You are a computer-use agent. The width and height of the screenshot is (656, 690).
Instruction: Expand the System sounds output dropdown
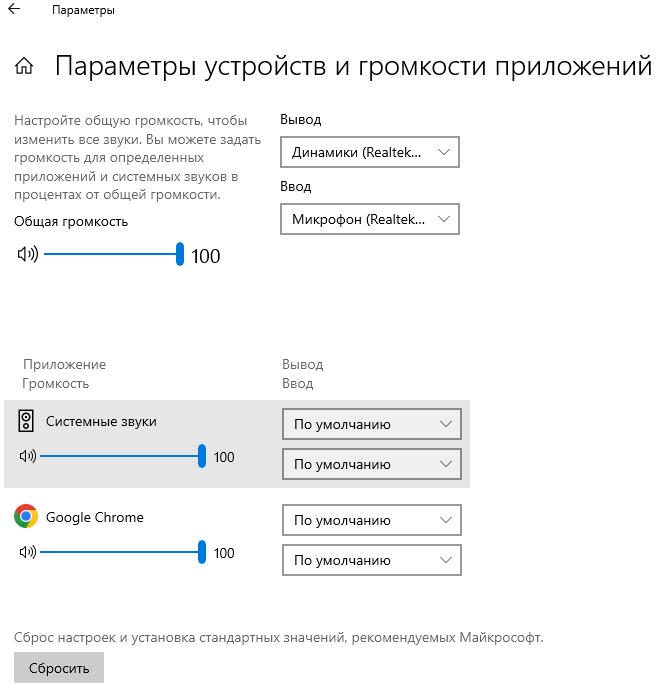pos(372,424)
